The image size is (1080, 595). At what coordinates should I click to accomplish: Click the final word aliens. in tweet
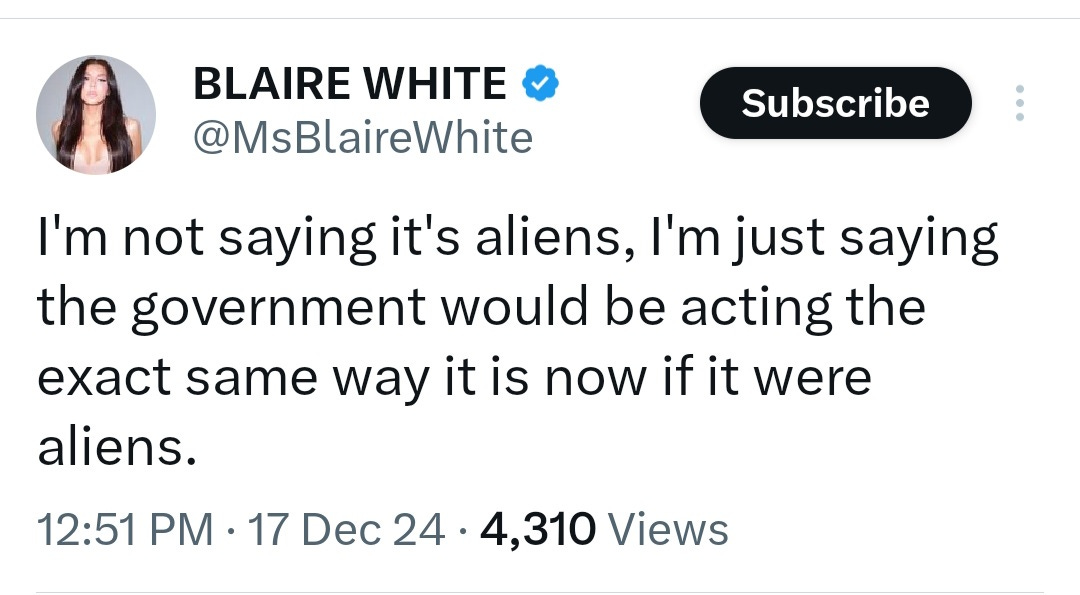(x=117, y=448)
